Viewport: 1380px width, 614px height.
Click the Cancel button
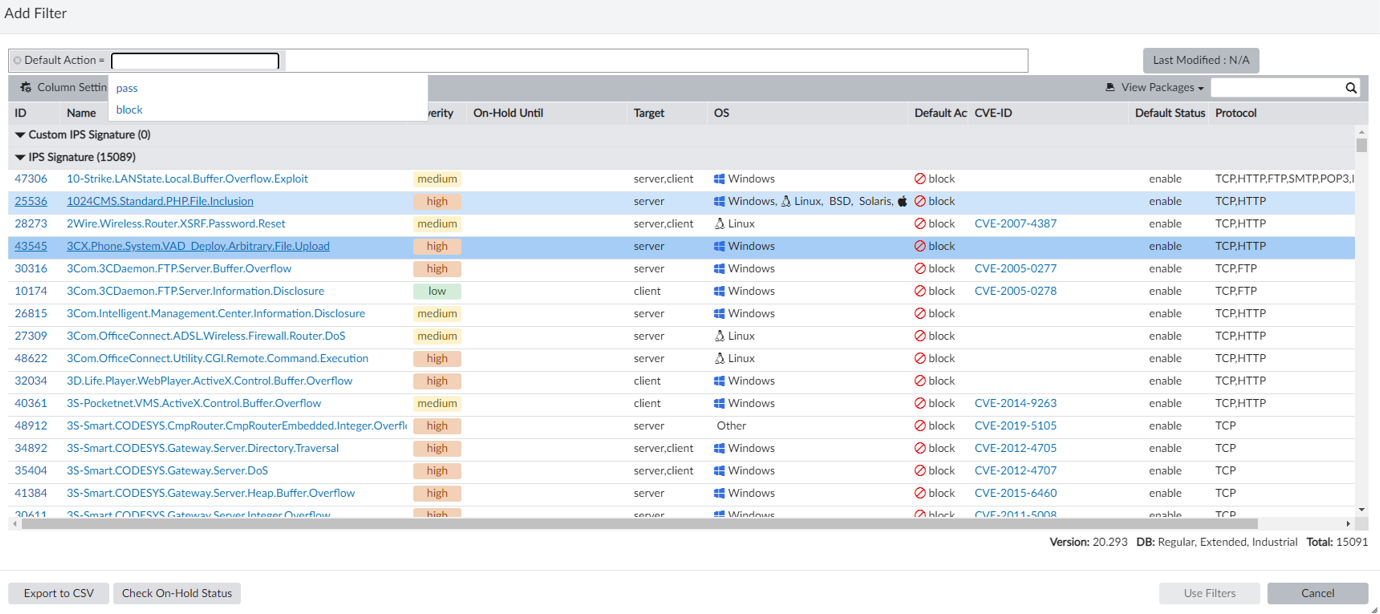click(x=1317, y=593)
